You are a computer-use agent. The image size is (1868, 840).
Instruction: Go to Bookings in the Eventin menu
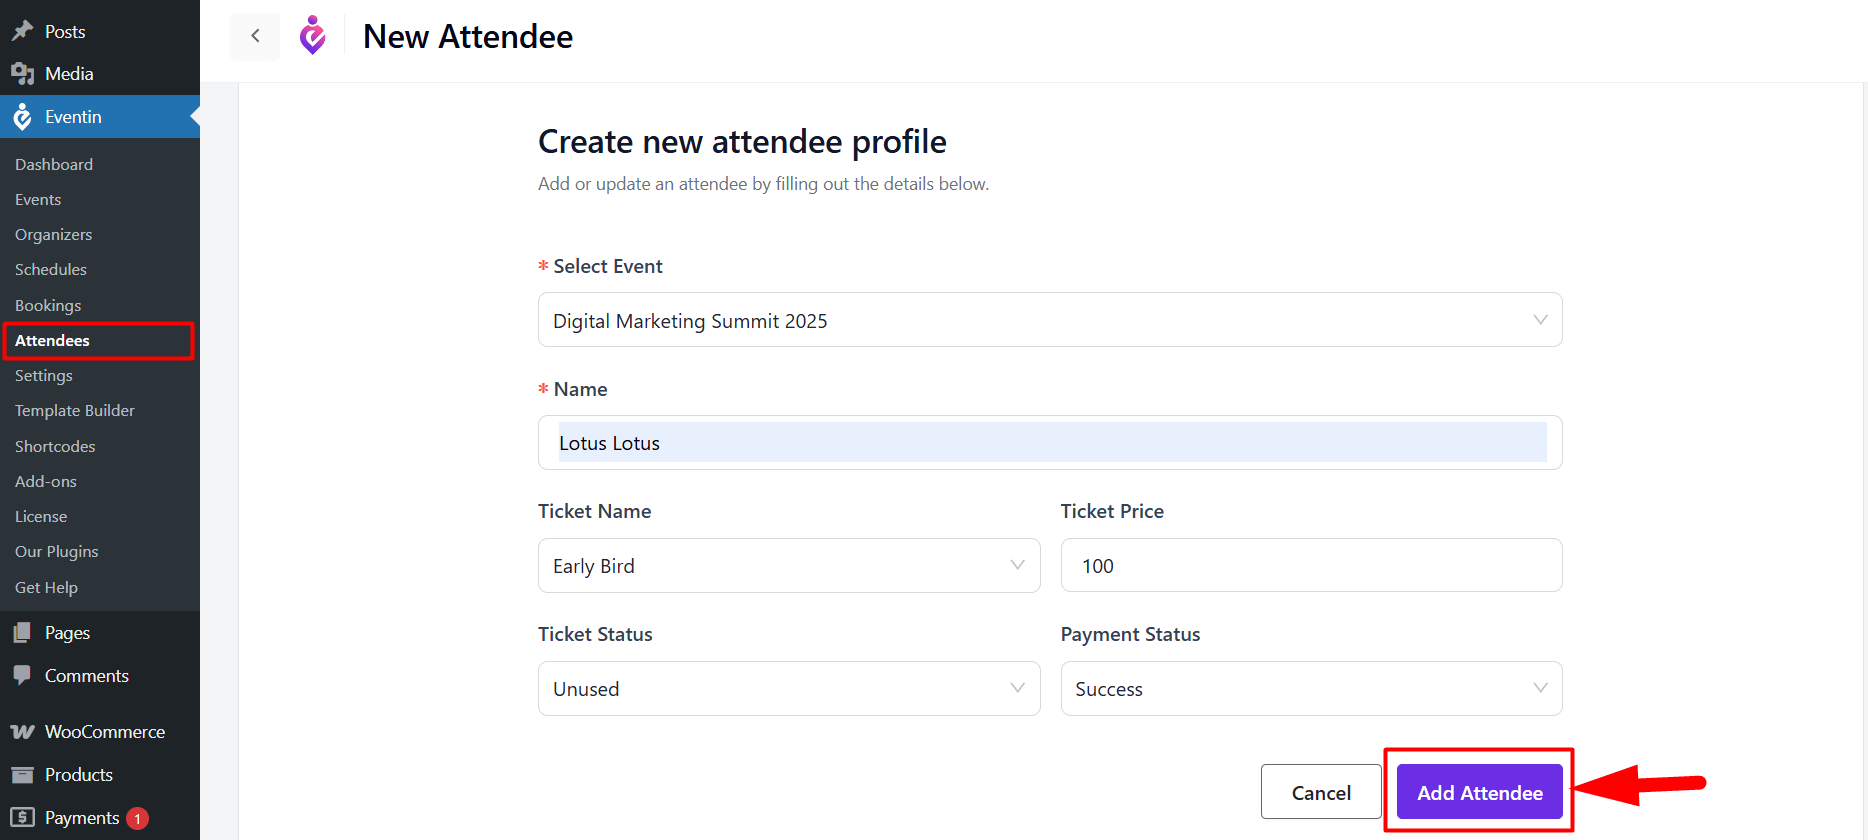pos(48,306)
